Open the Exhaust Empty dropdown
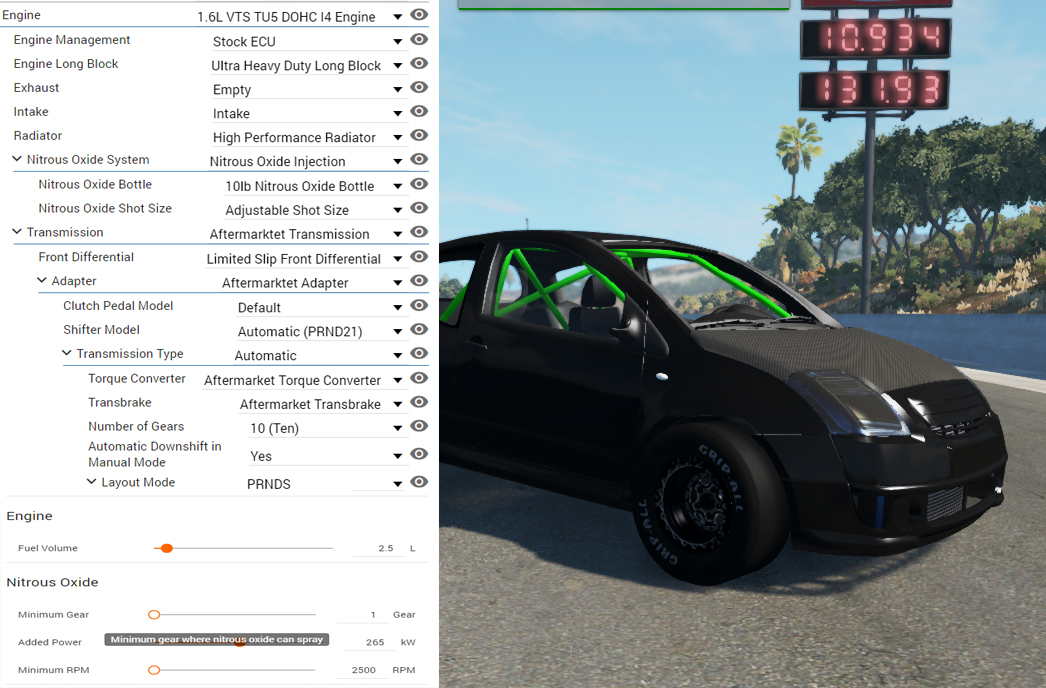The image size is (1046, 688). (x=308, y=89)
